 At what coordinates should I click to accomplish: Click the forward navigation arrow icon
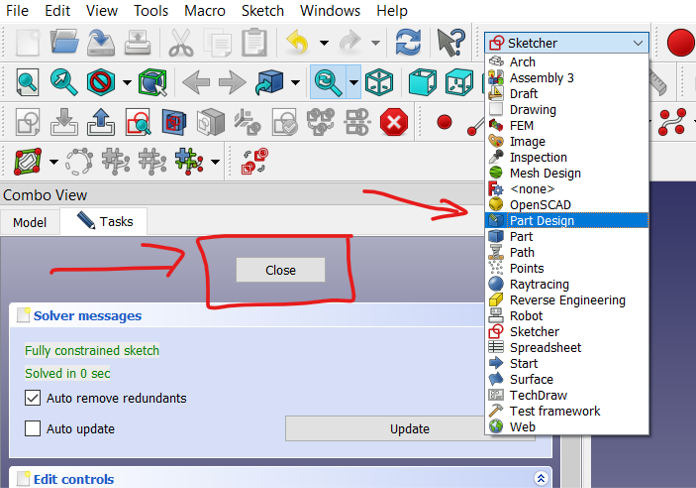(x=232, y=82)
